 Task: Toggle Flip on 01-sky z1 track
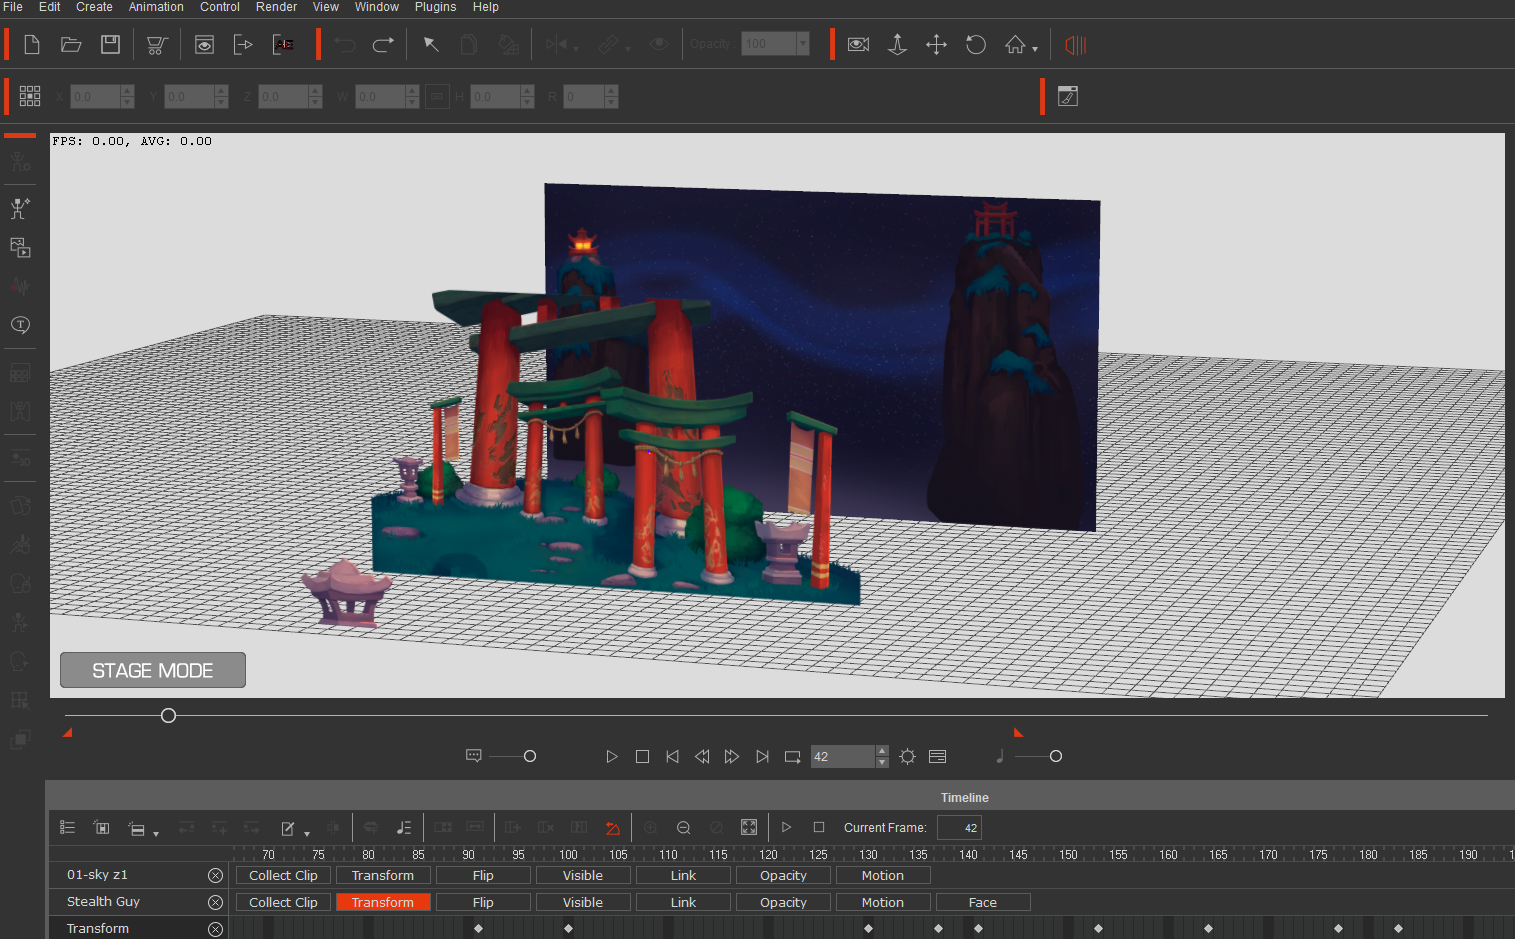pos(483,875)
